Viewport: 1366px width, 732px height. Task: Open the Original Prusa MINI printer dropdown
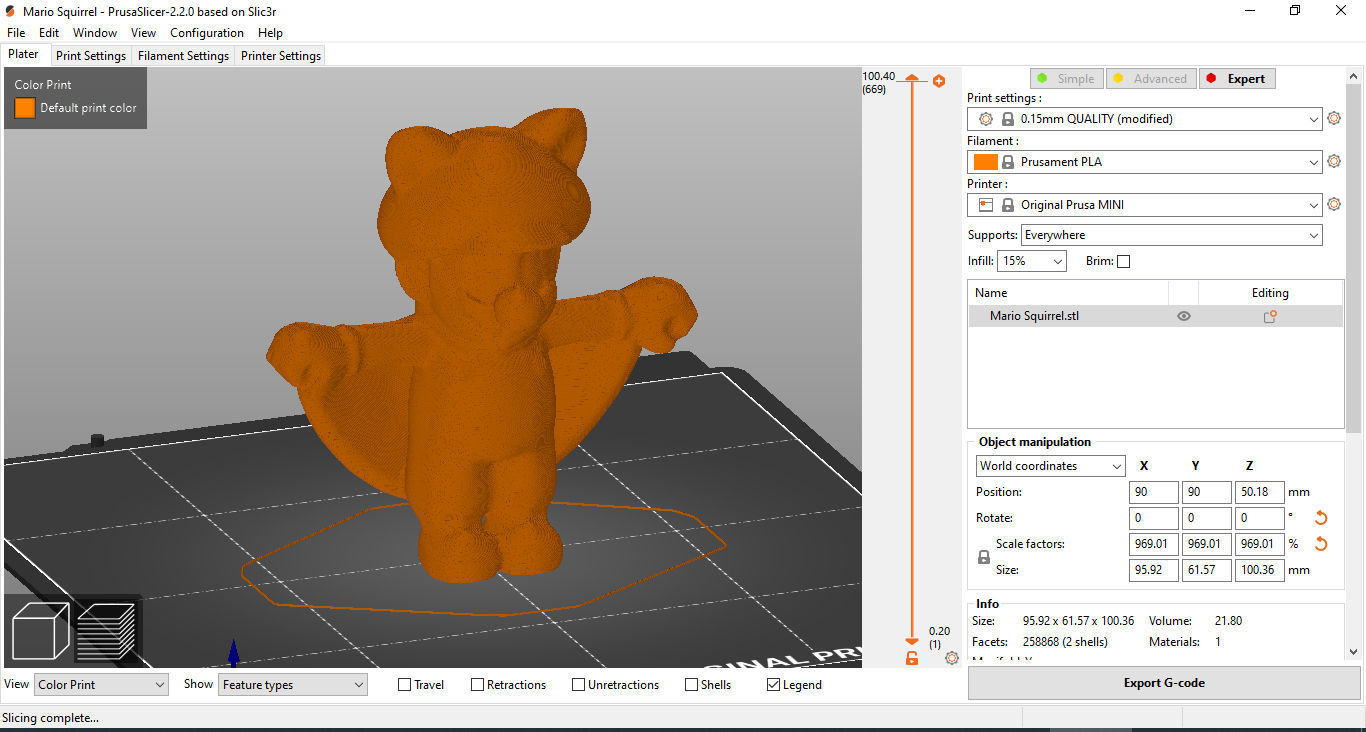(1145, 205)
